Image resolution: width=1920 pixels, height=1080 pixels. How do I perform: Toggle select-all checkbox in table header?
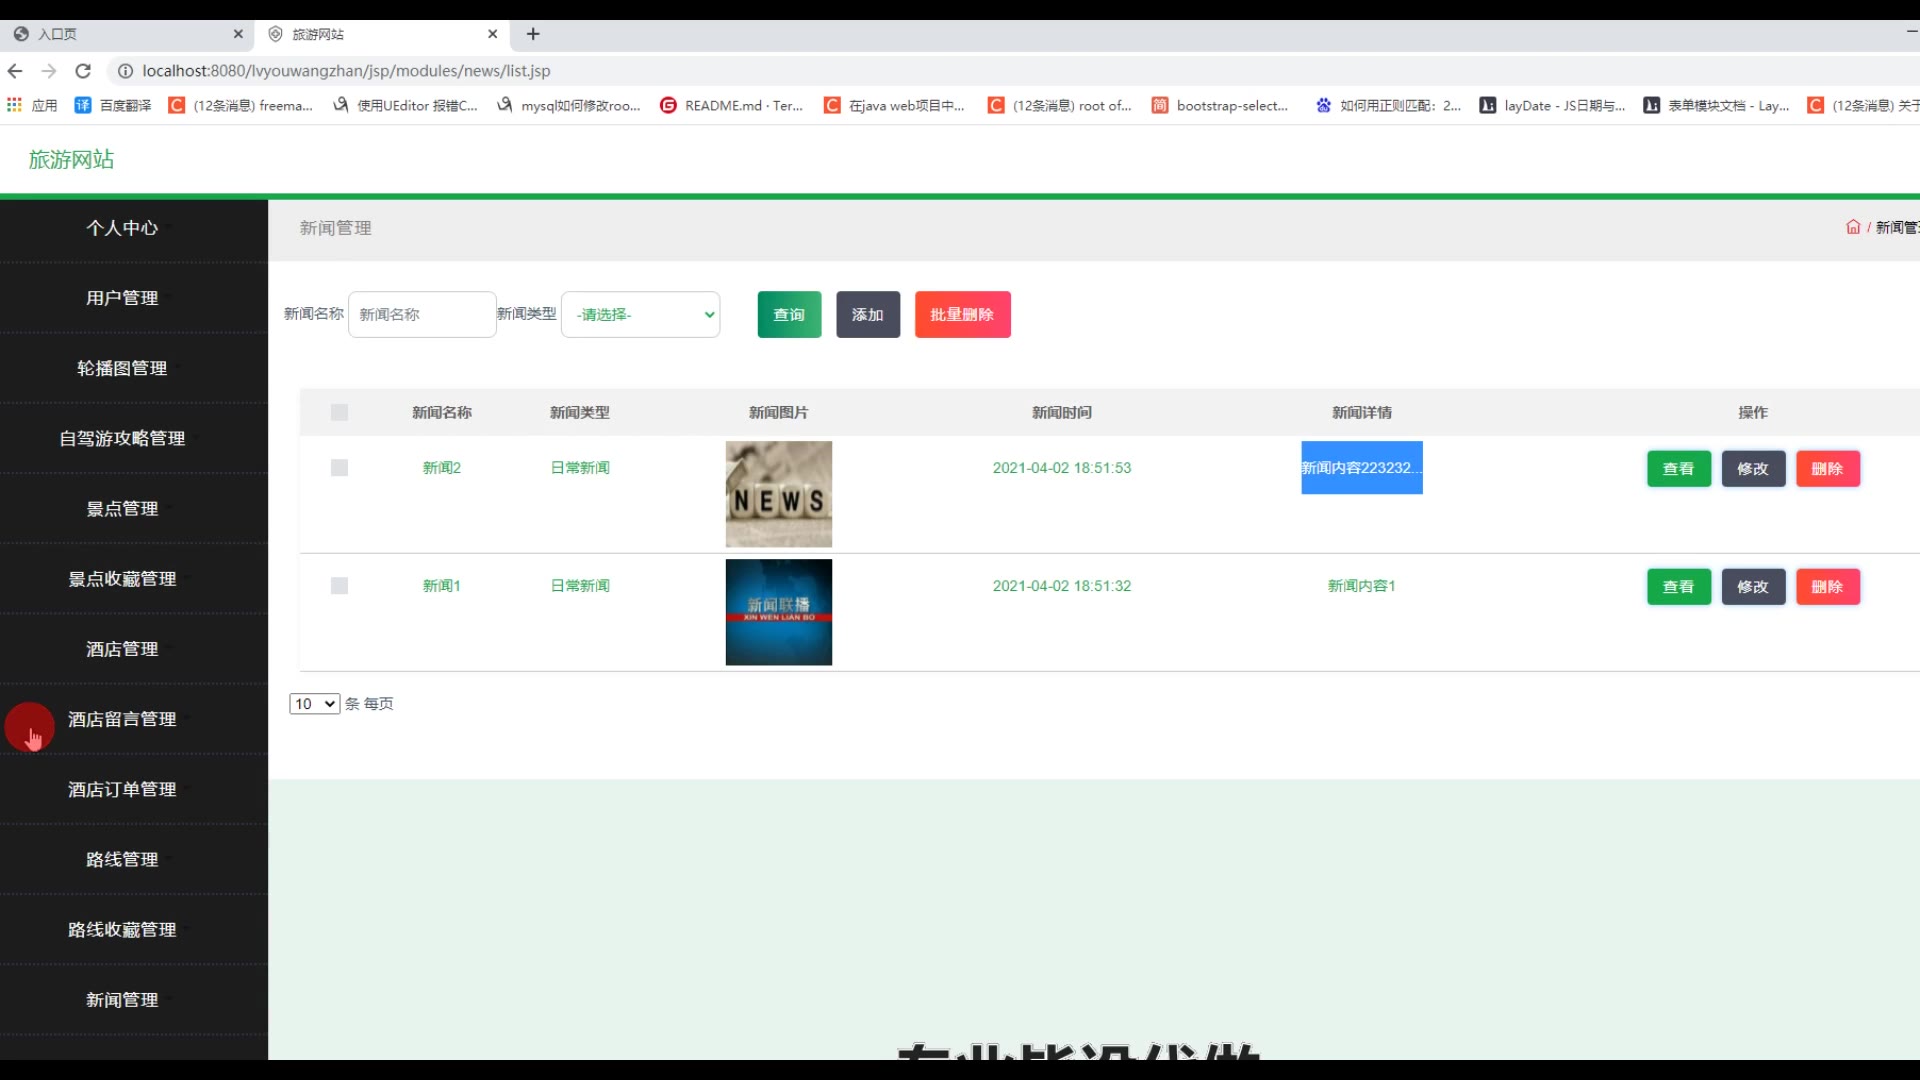point(339,412)
